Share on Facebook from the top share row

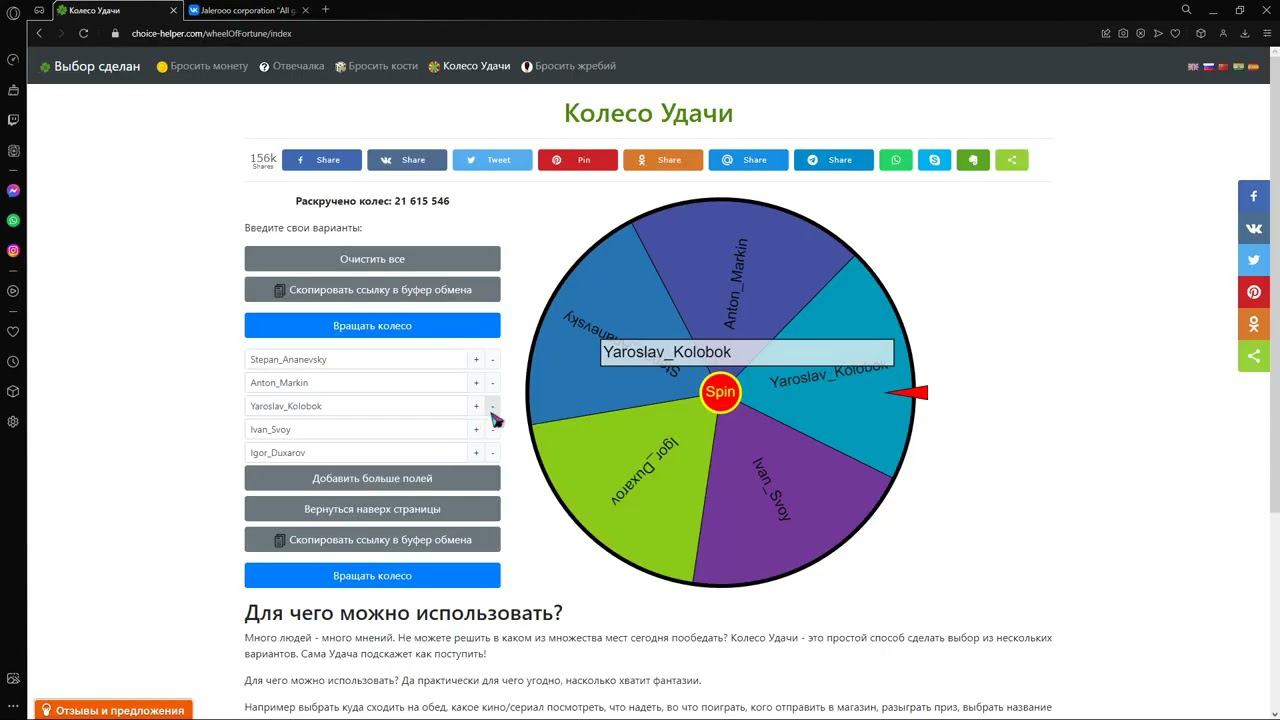322,160
